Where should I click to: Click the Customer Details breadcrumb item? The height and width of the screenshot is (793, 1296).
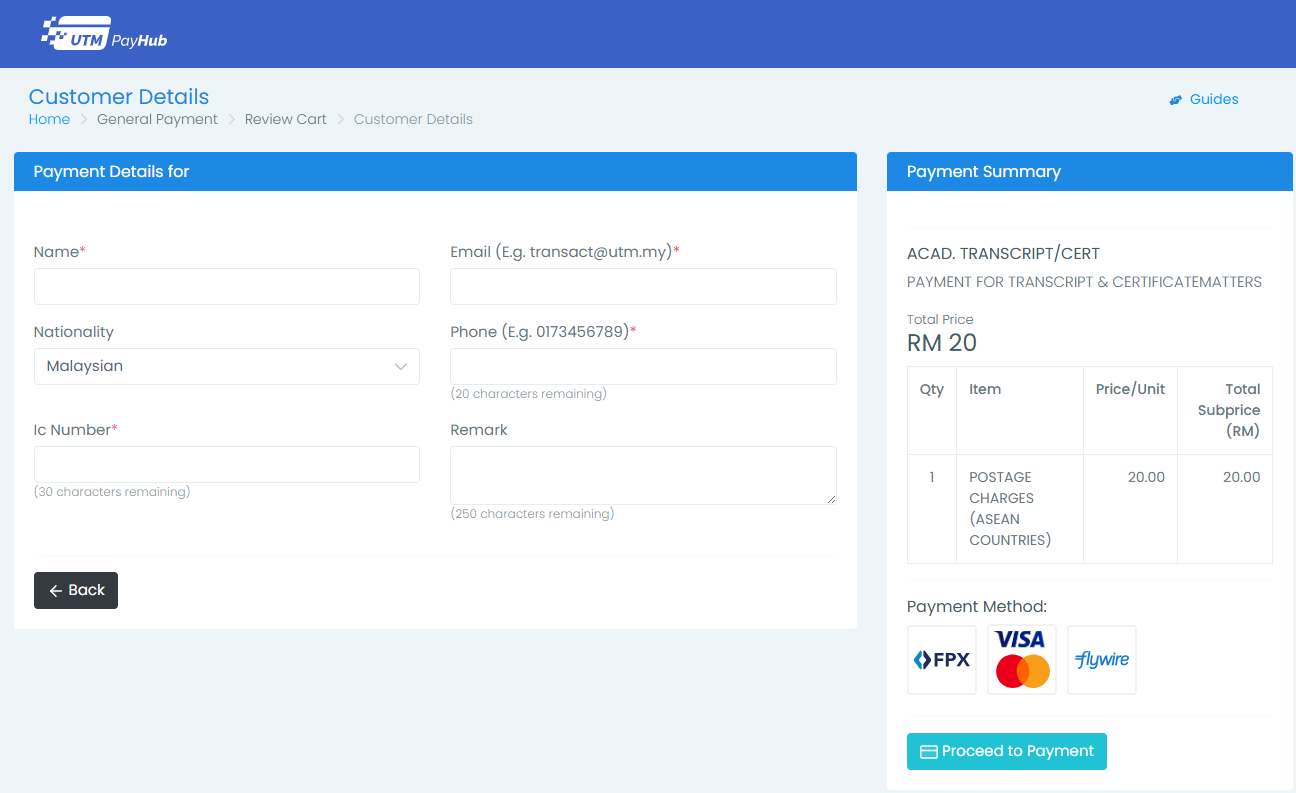pos(413,119)
